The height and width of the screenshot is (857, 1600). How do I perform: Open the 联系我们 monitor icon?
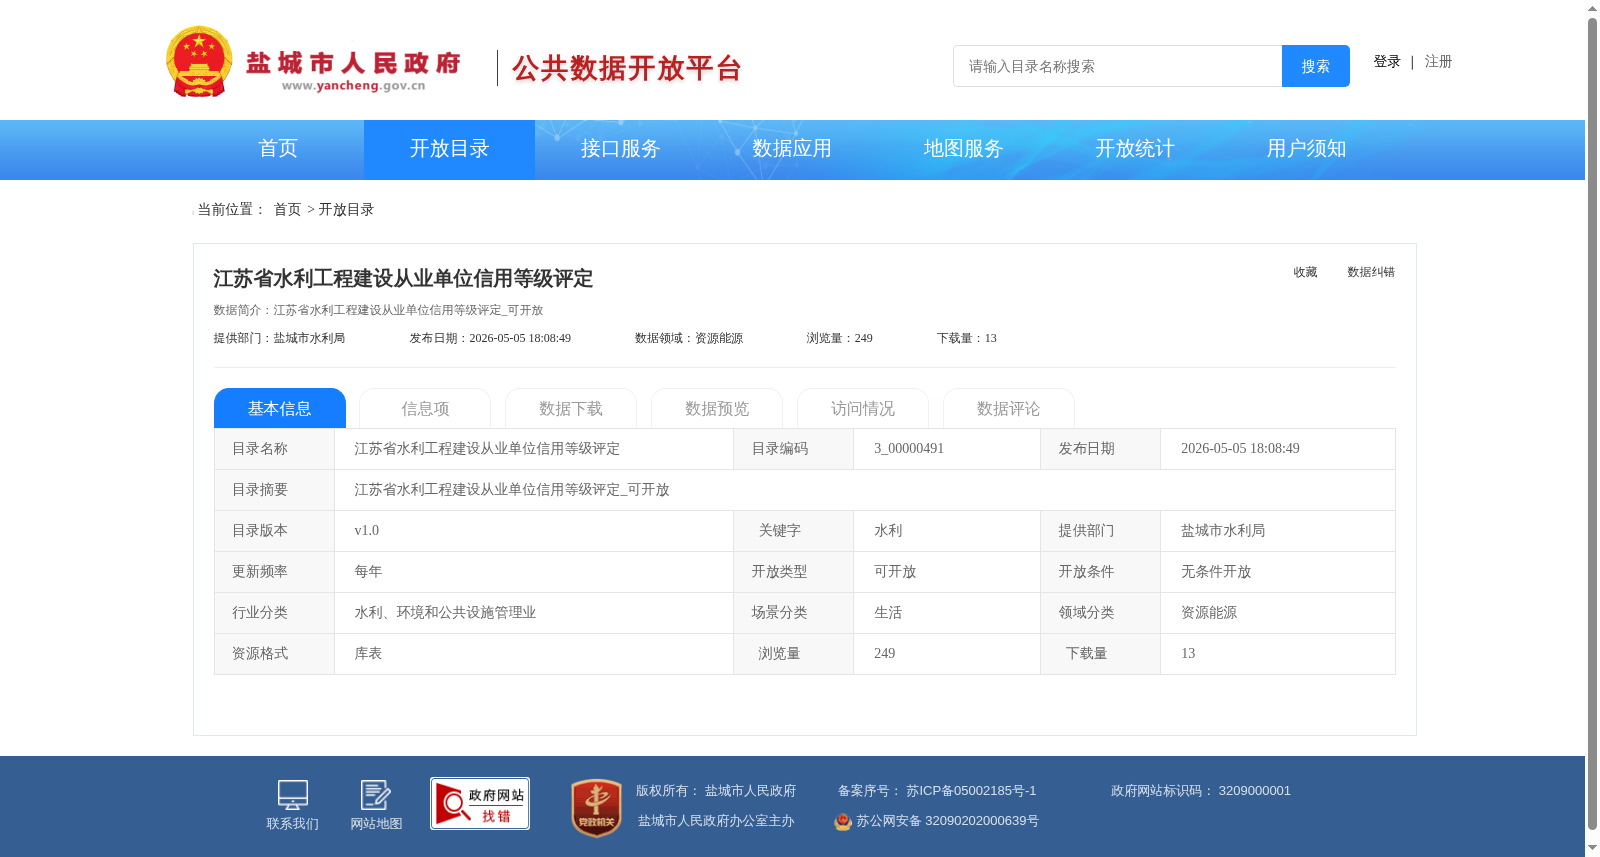[x=292, y=795]
